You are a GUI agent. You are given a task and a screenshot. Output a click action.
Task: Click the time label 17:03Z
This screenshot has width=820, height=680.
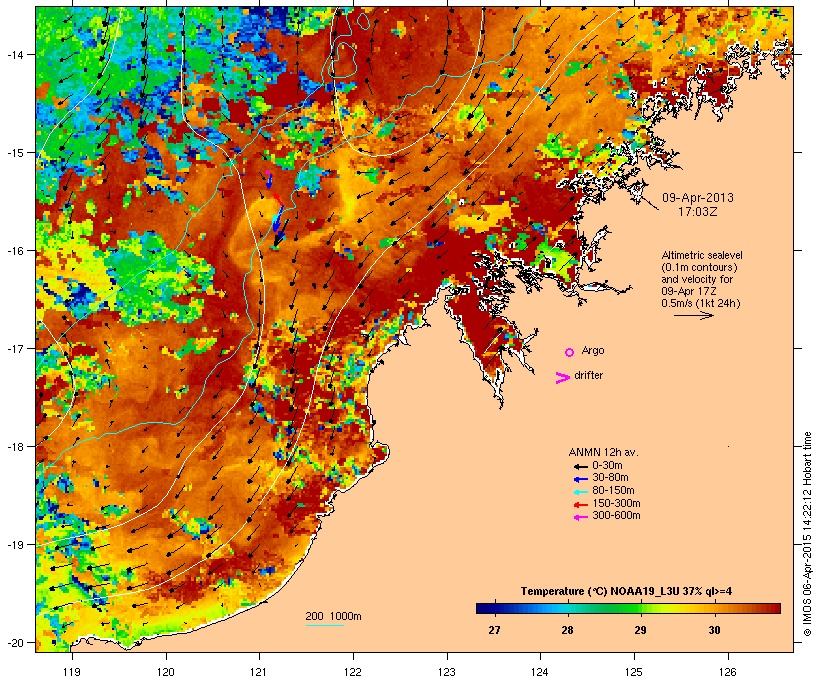[x=698, y=212]
